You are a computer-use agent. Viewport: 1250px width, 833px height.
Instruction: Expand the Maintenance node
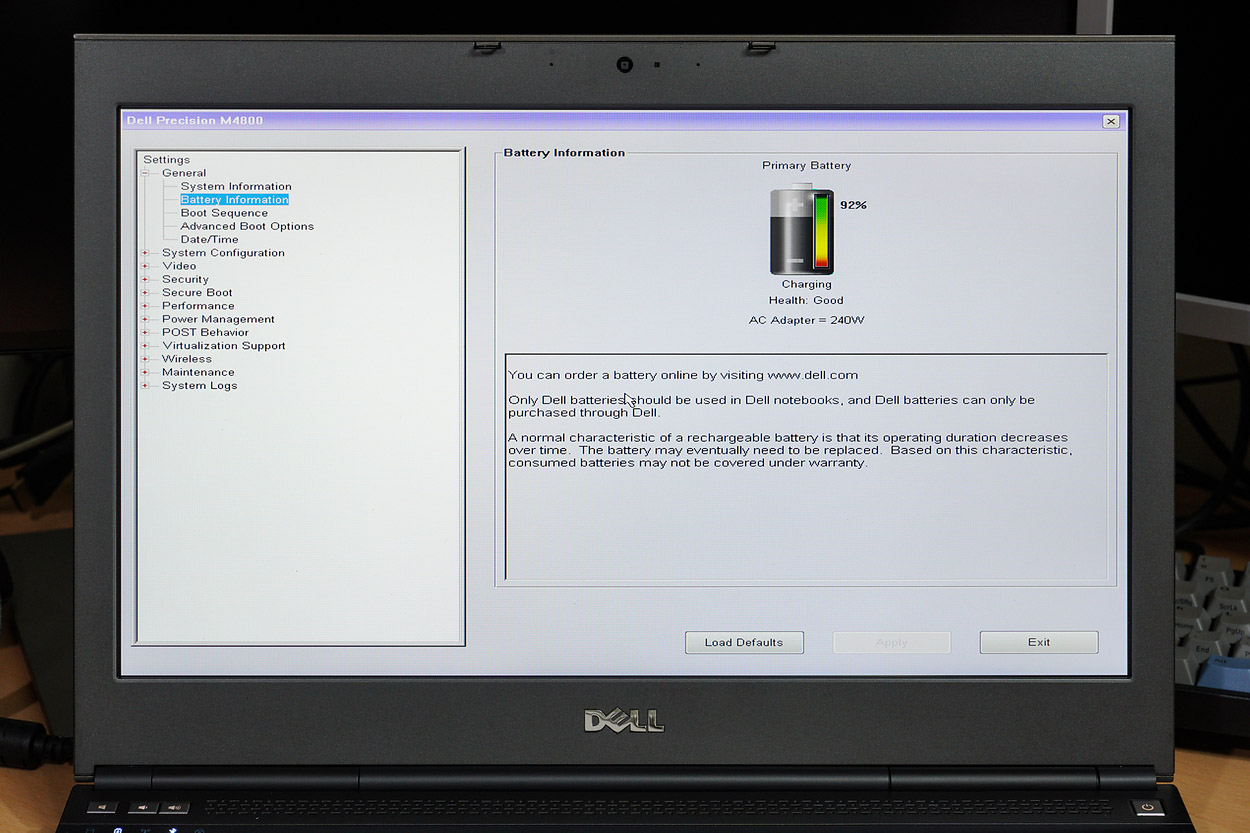145,372
